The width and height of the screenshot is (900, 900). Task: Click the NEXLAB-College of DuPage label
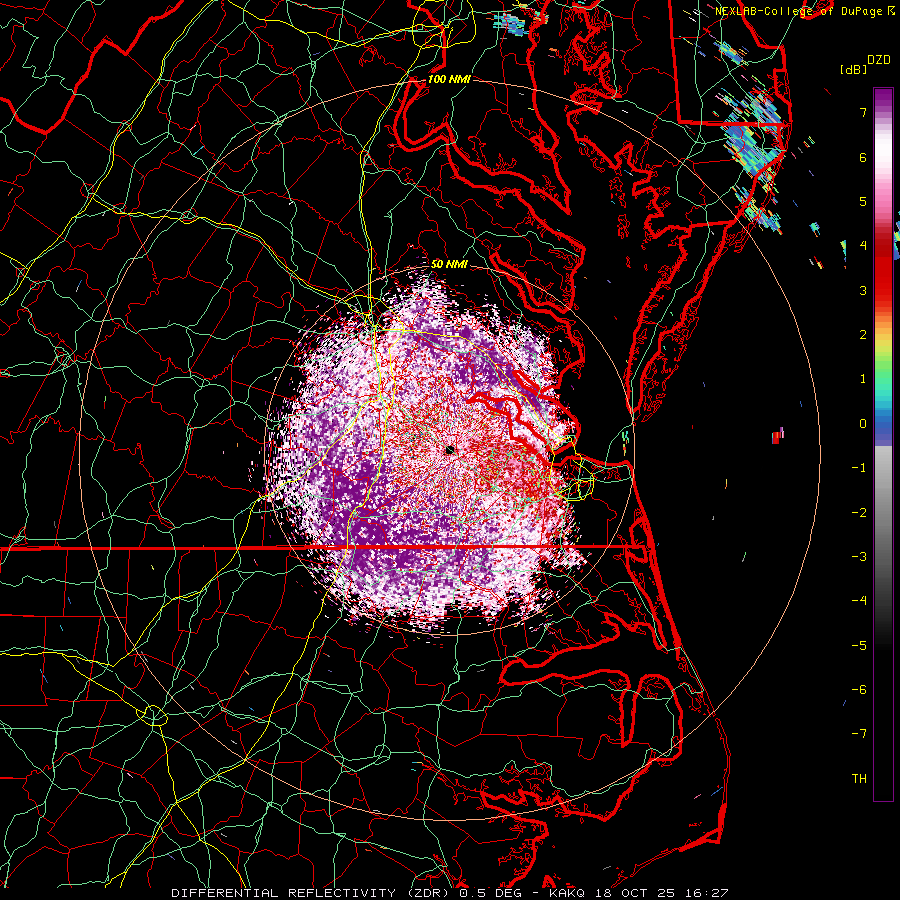(799, 11)
